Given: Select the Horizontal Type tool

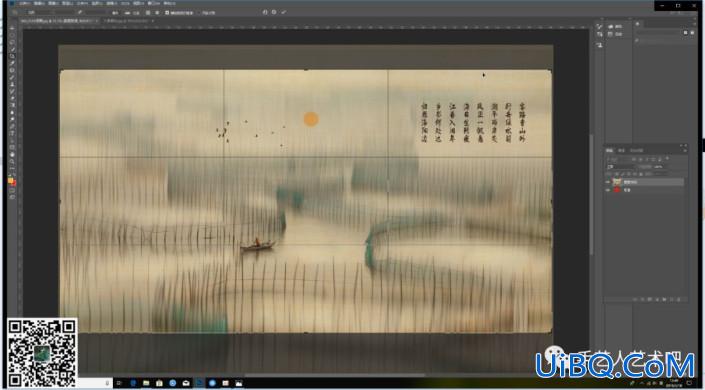Looking at the screenshot, I should 12,133.
